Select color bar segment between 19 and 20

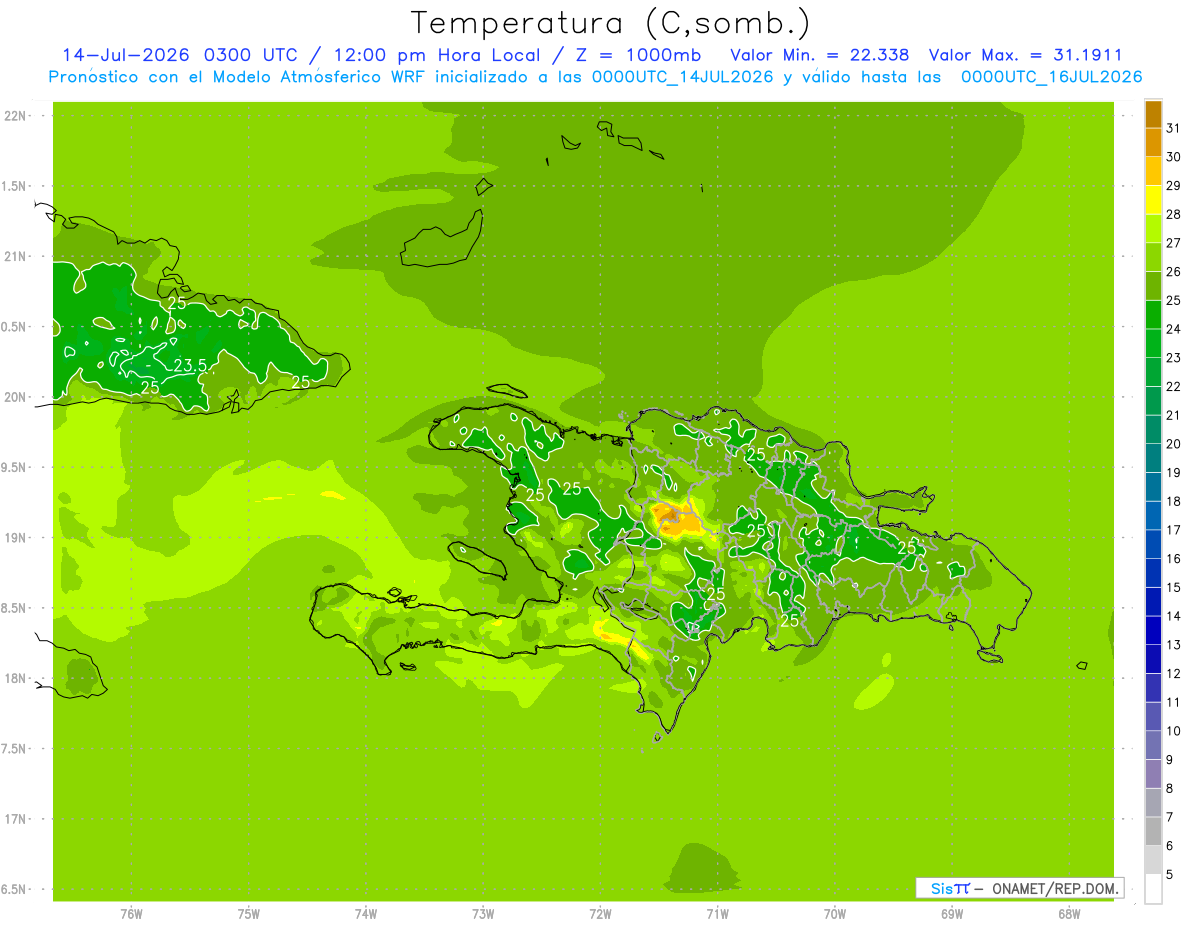point(1153,459)
